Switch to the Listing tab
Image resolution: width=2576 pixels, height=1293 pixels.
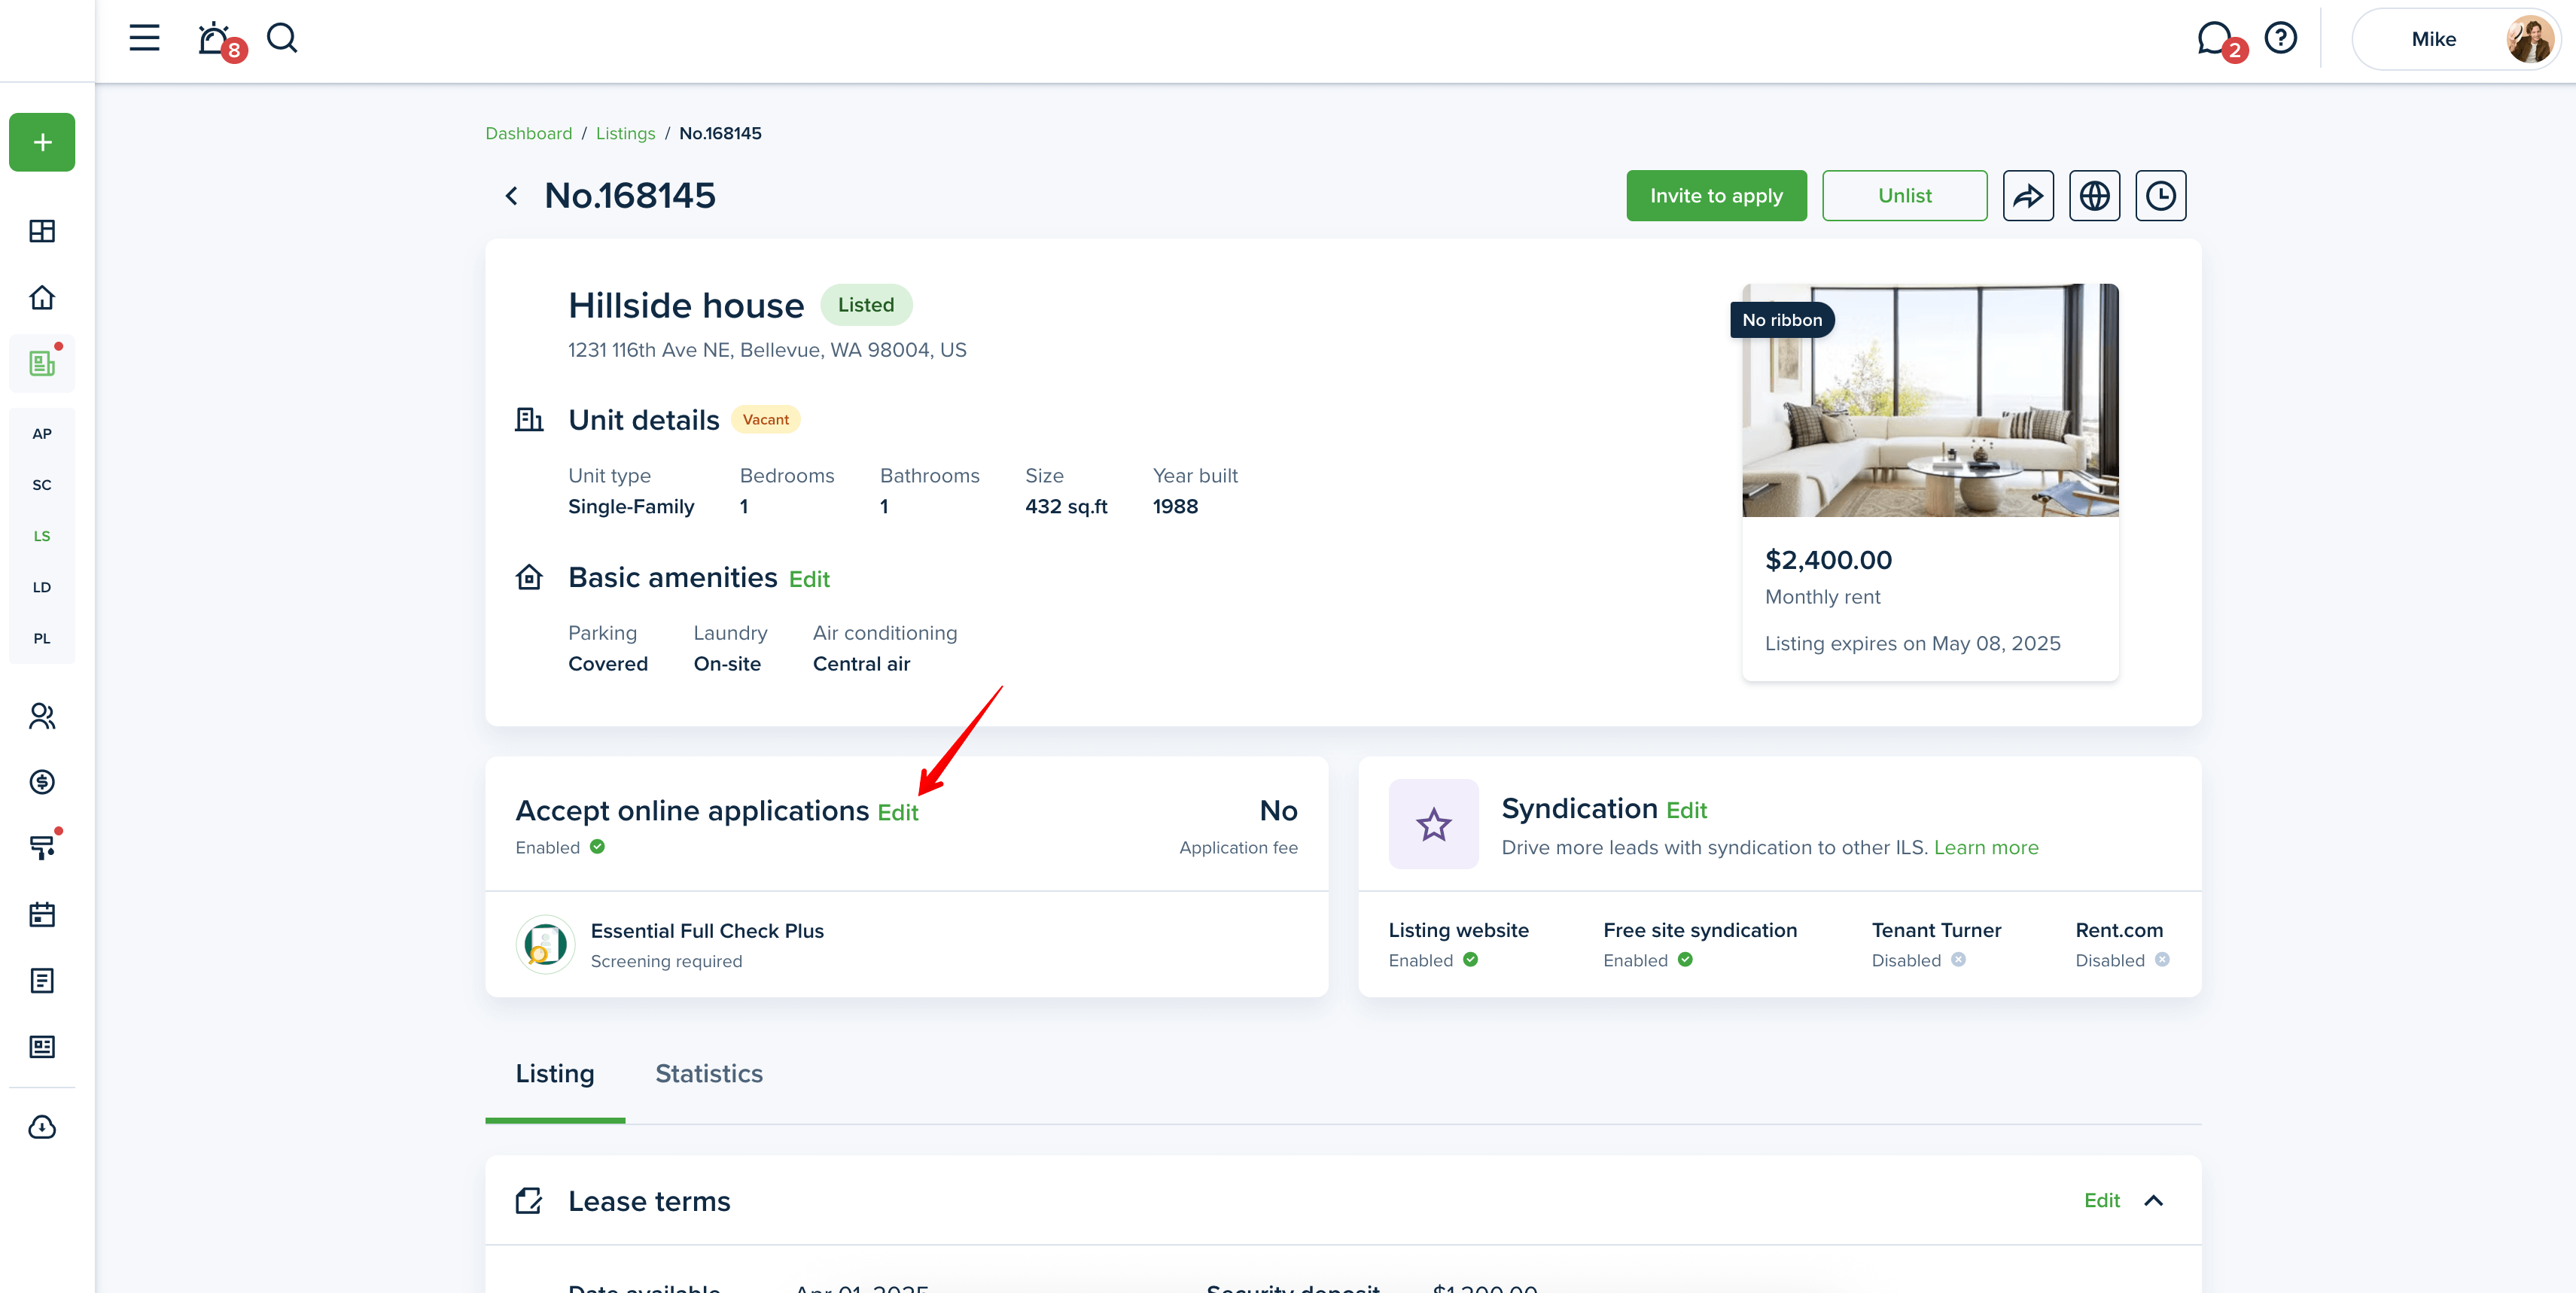point(555,1074)
